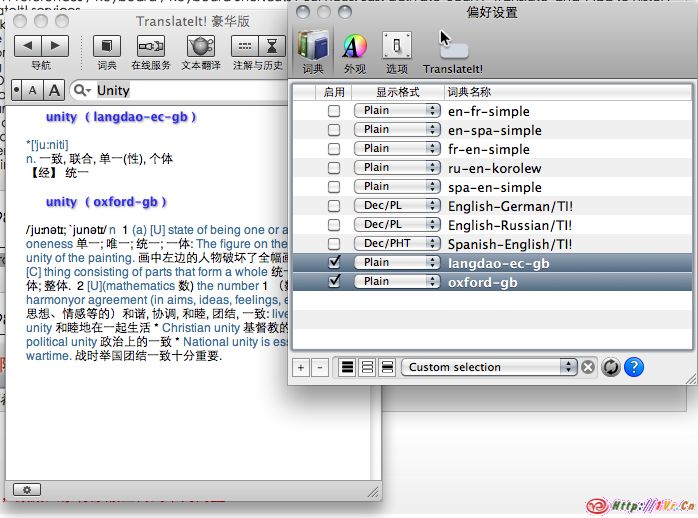Click the plus button to add dictionary
The height and width of the screenshot is (518, 698).
coord(301,367)
